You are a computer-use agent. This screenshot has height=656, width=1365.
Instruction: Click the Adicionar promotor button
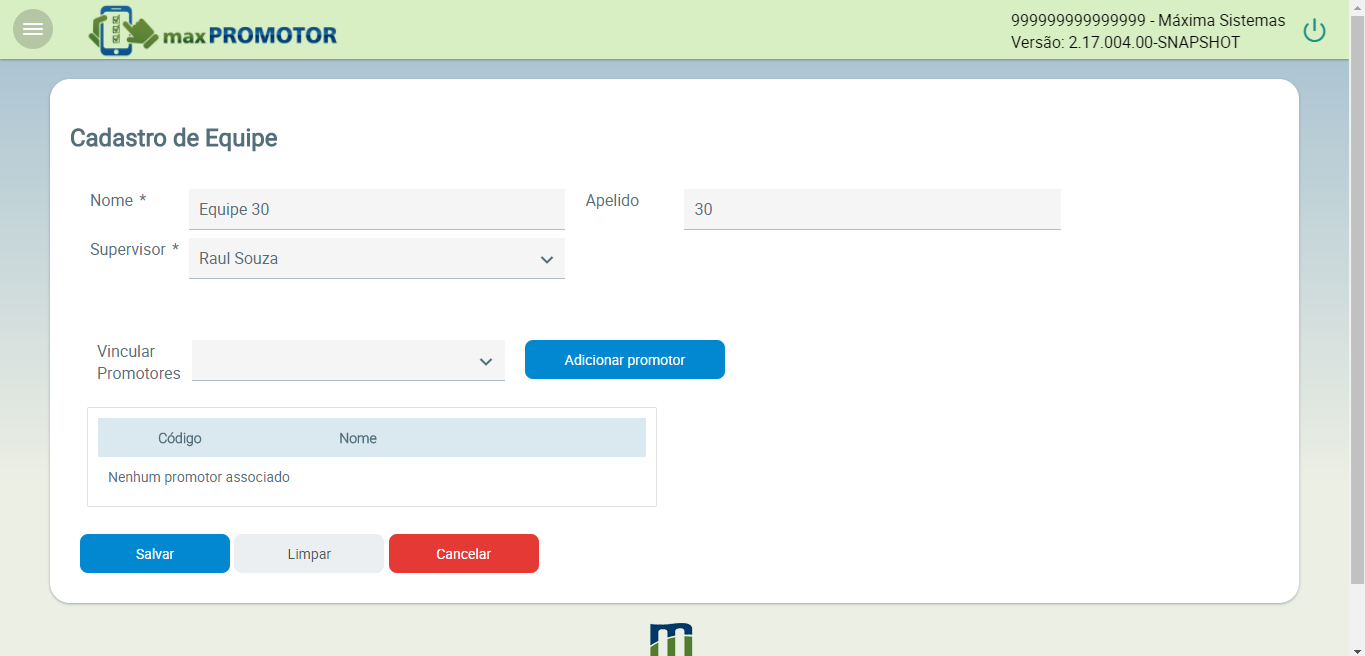click(x=625, y=360)
